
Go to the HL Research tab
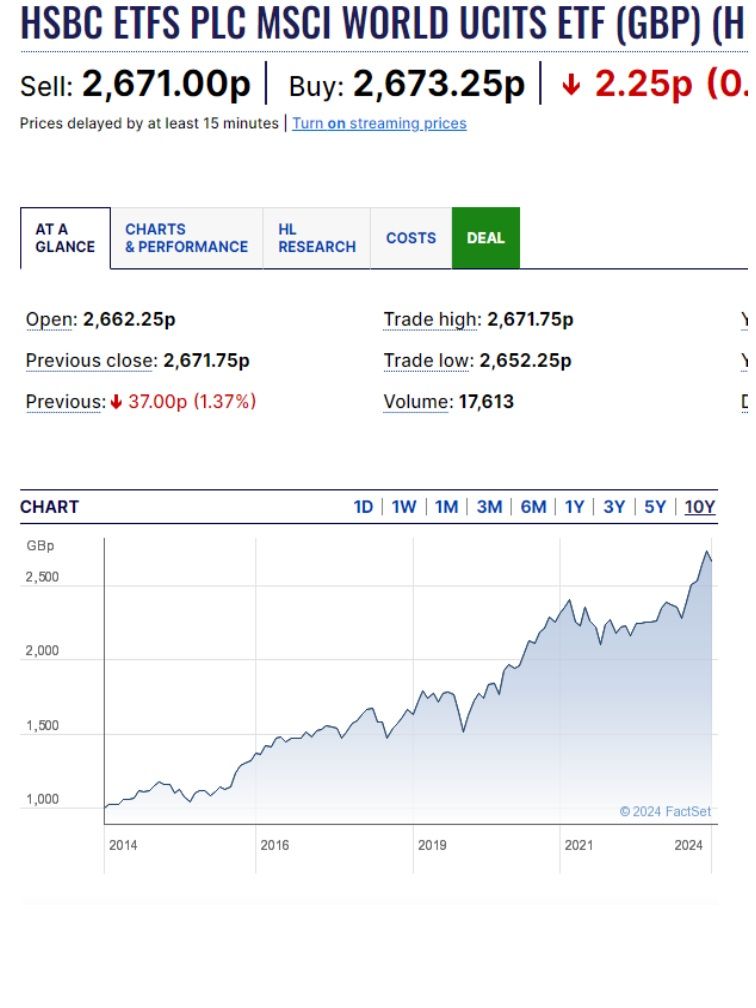tap(316, 238)
